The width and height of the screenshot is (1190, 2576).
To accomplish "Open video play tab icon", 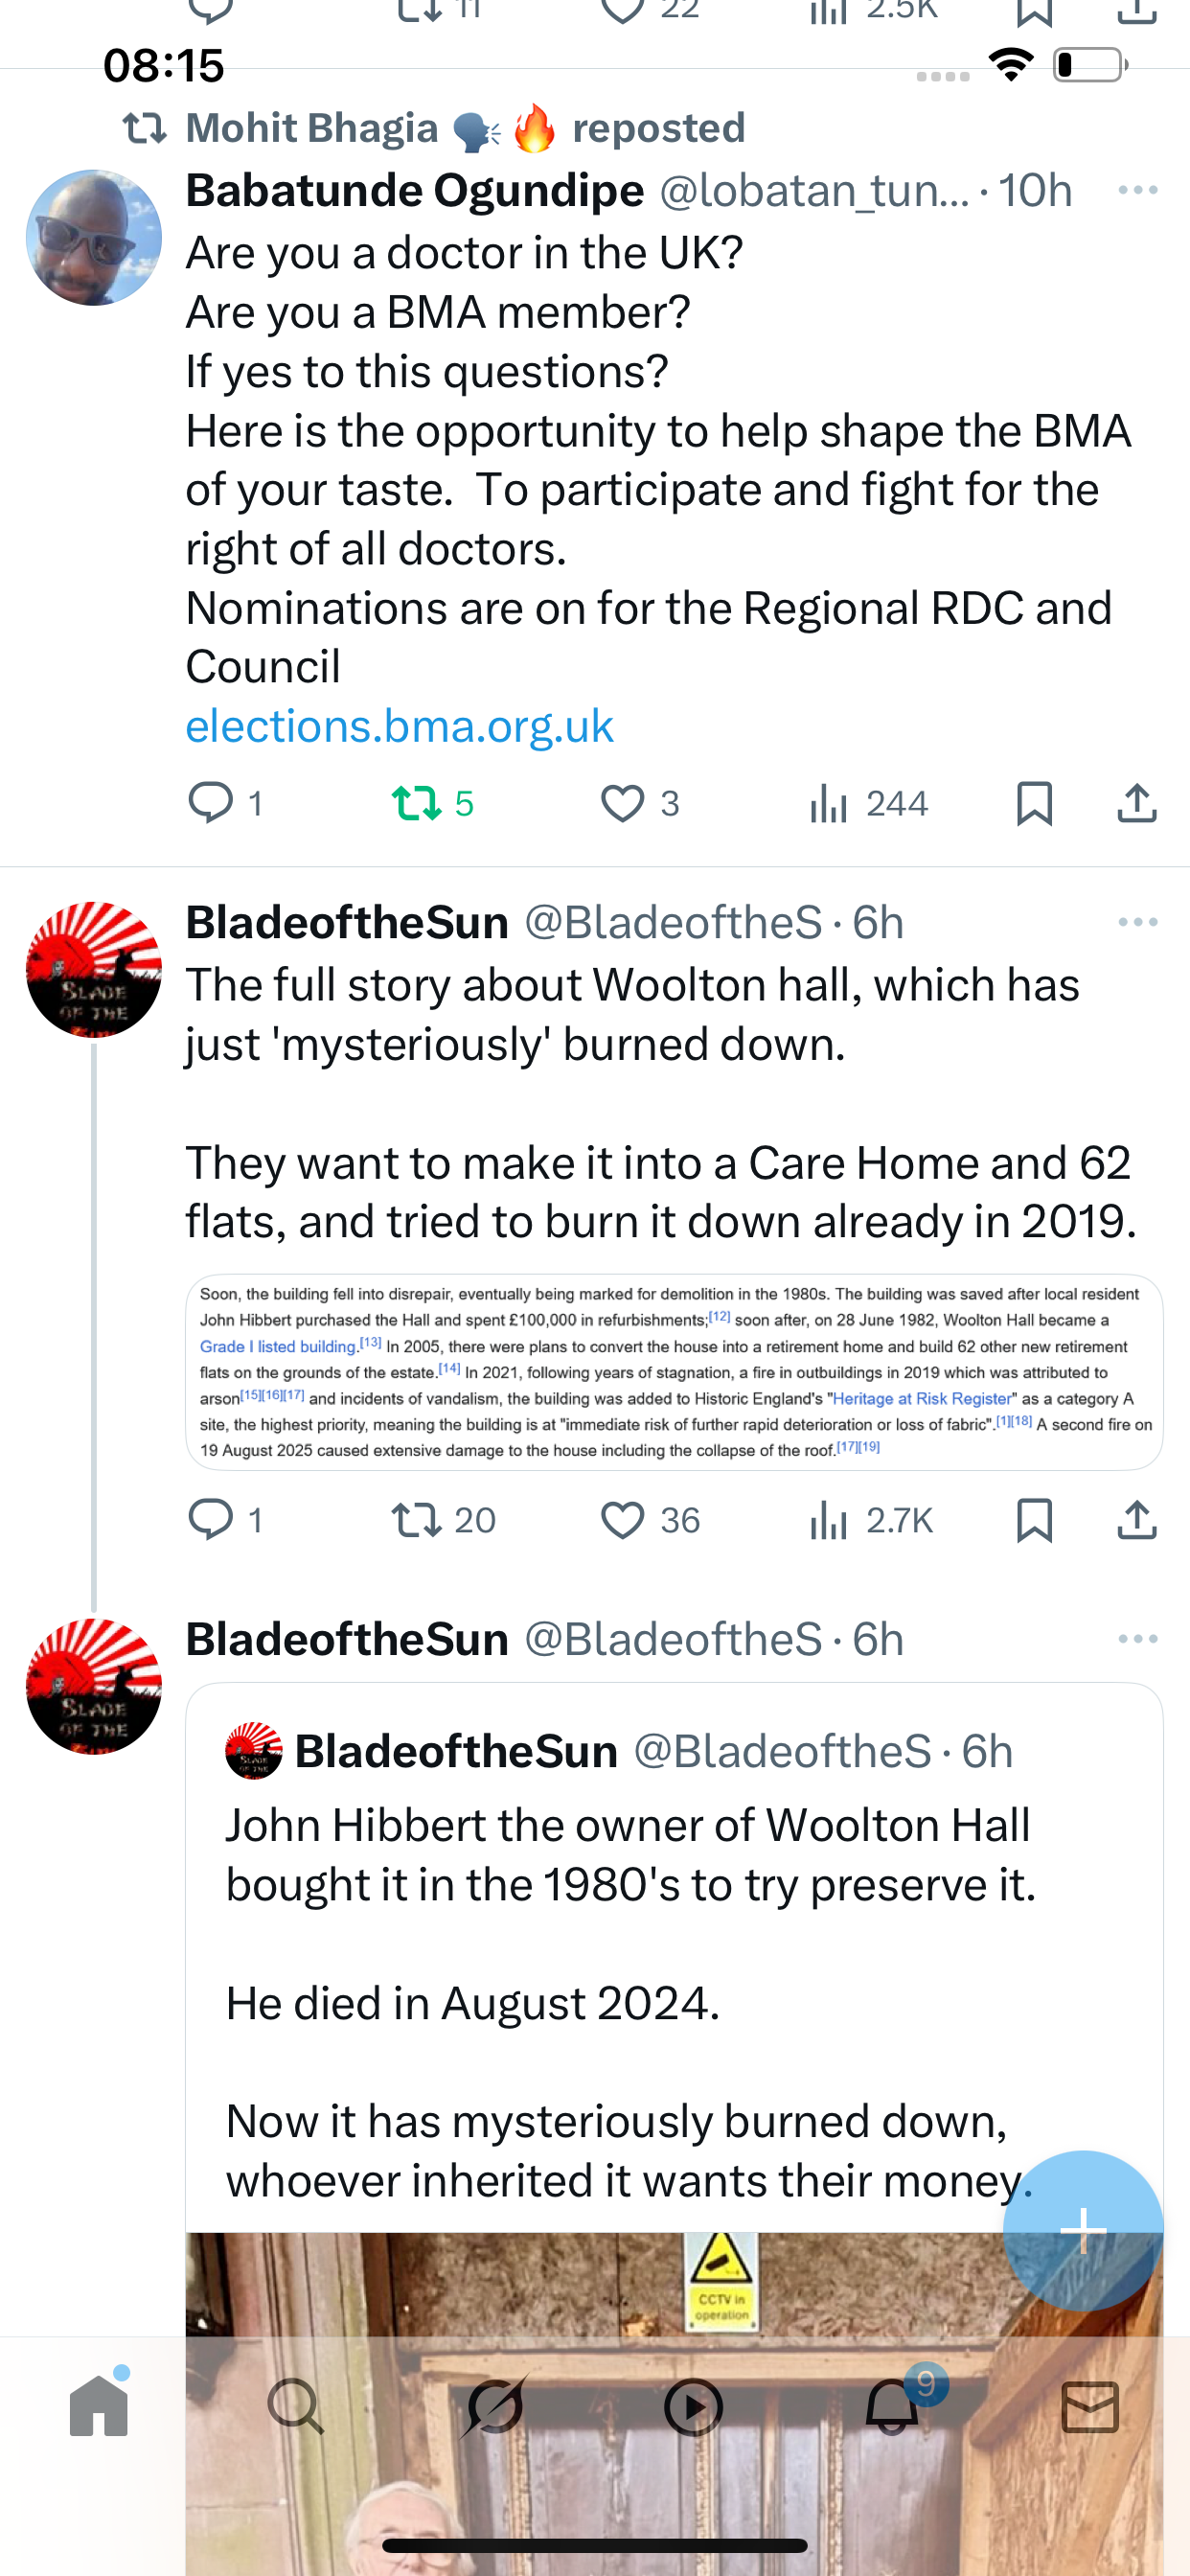I will coord(693,2406).
